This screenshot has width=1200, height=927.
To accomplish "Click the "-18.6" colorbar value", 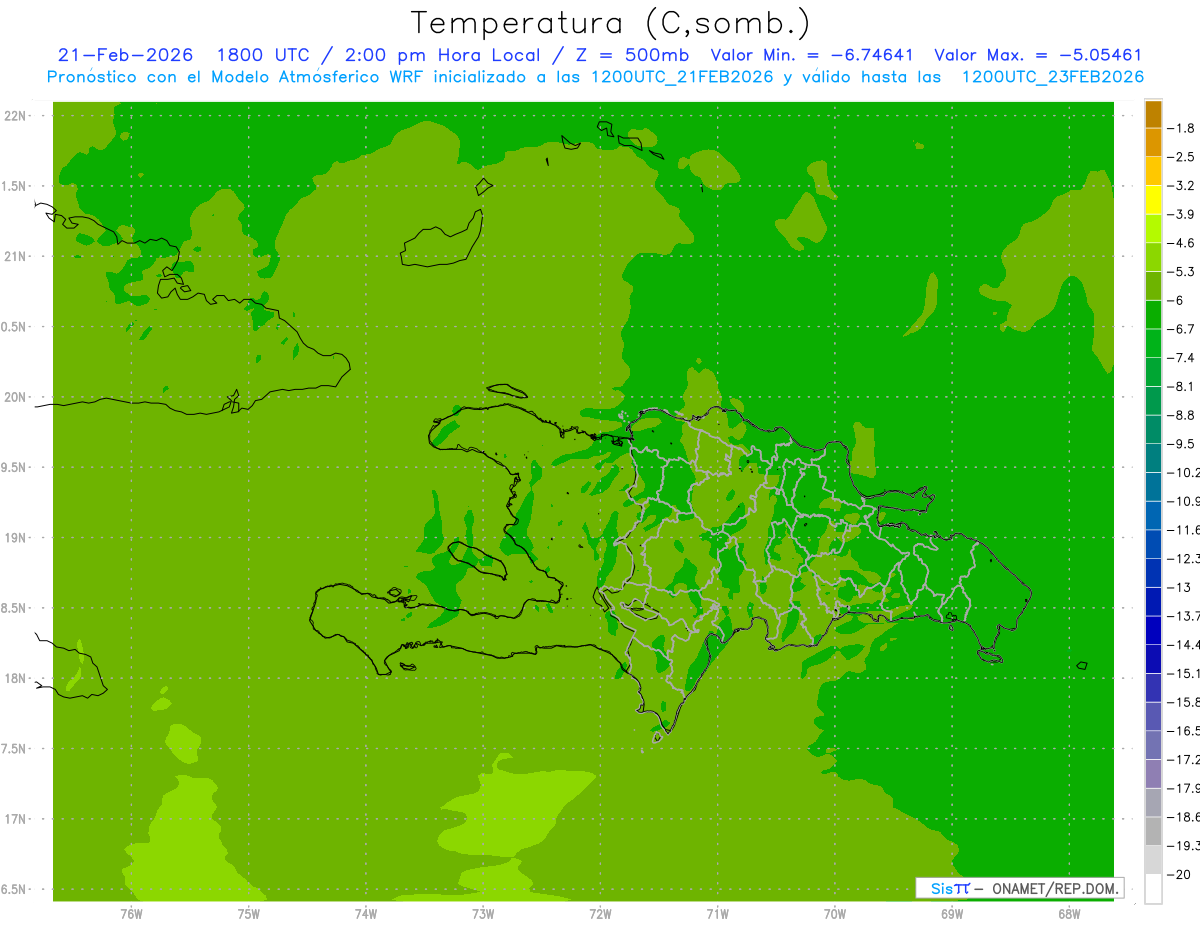I will point(1183,817).
